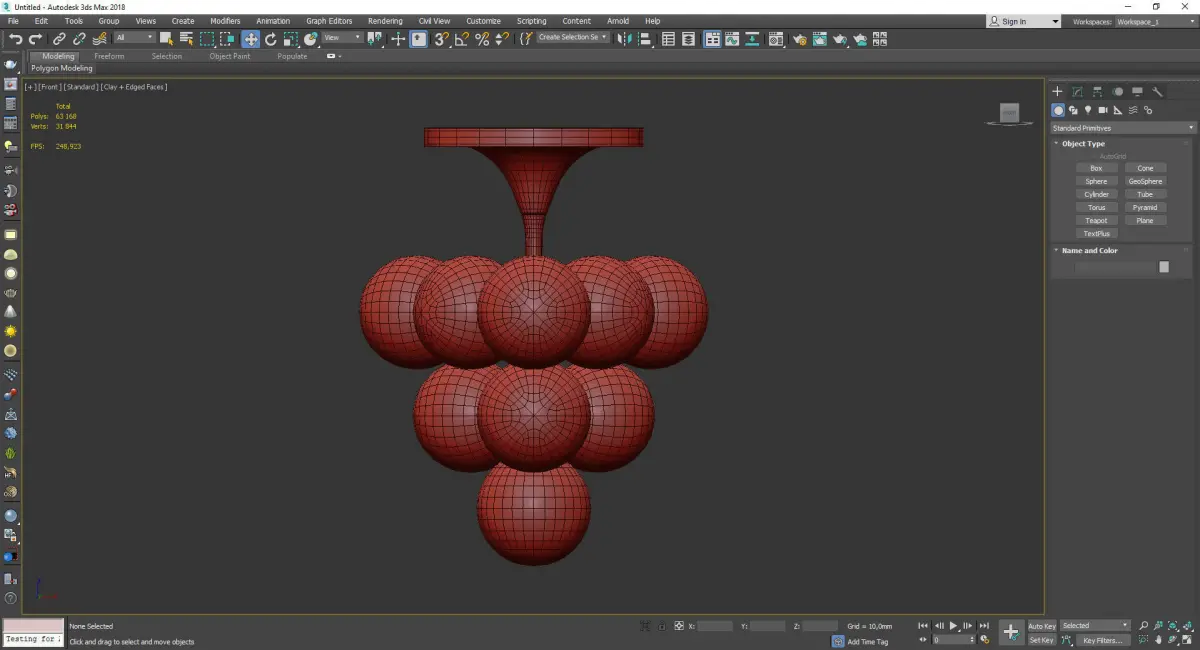Image resolution: width=1200 pixels, height=650 pixels.
Task: Open the reference coordinate View dropdown
Action: tap(342, 38)
